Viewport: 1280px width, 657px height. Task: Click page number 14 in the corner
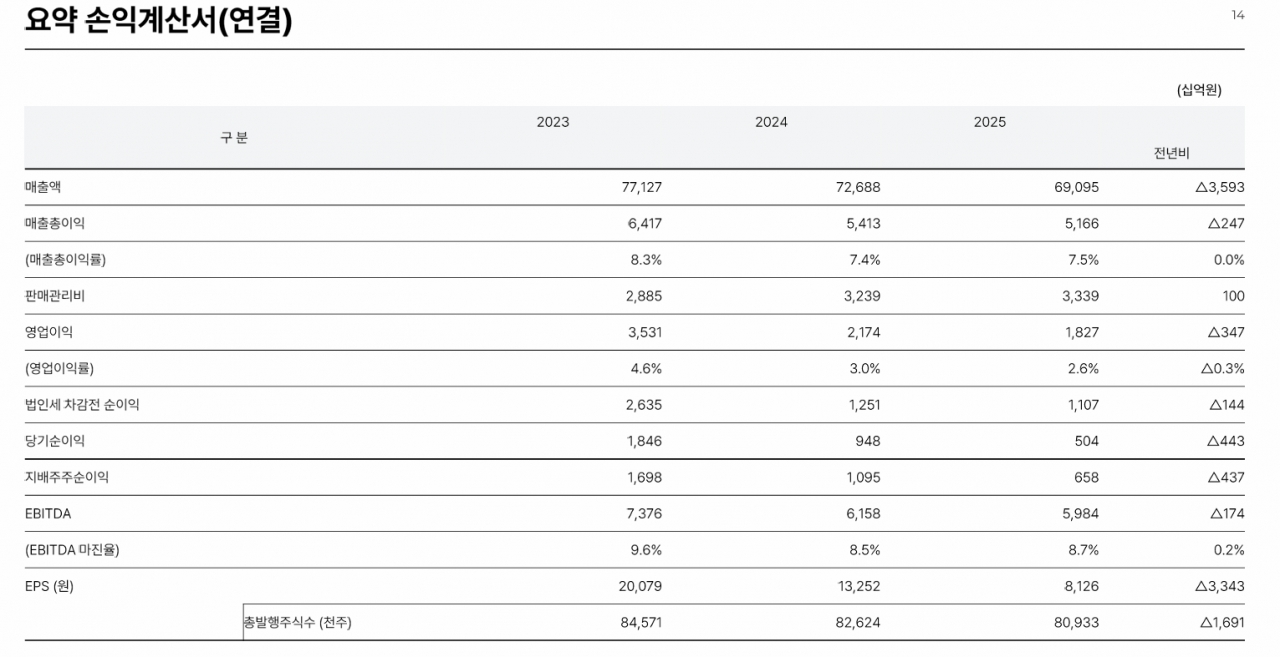coord(1237,15)
